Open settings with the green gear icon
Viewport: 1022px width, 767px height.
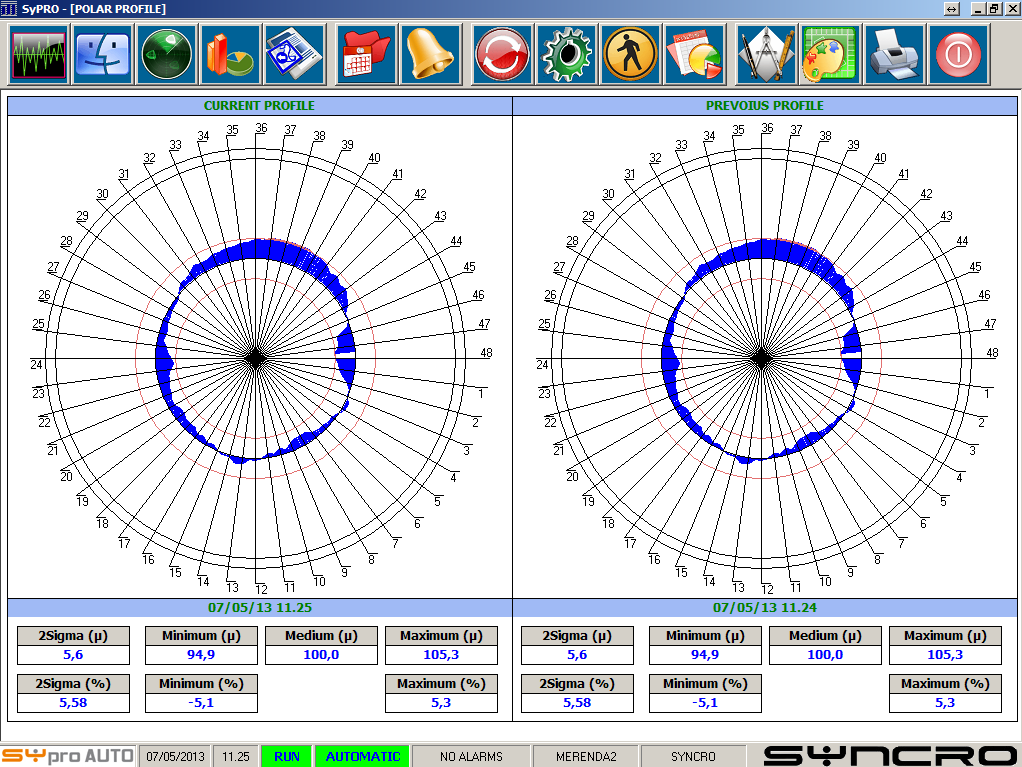click(x=566, y=54)
